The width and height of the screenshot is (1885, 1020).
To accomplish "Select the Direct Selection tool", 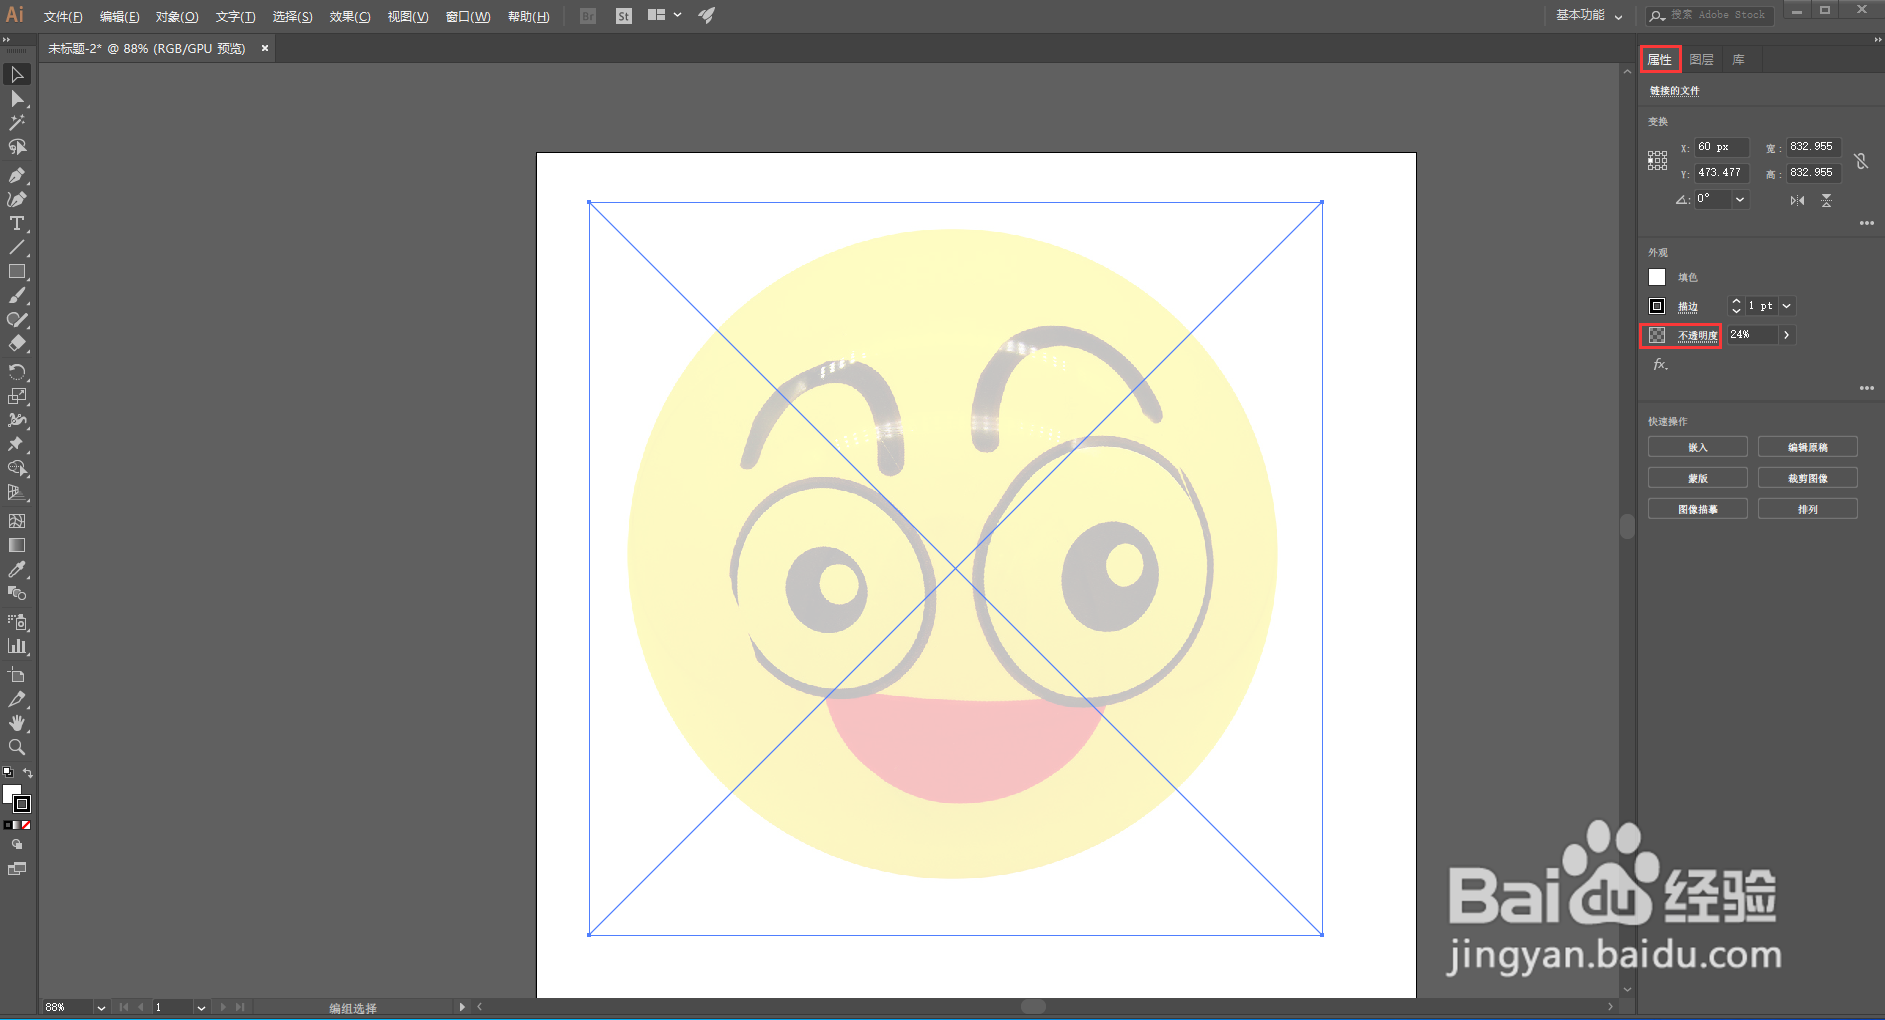I will point(17,99).
